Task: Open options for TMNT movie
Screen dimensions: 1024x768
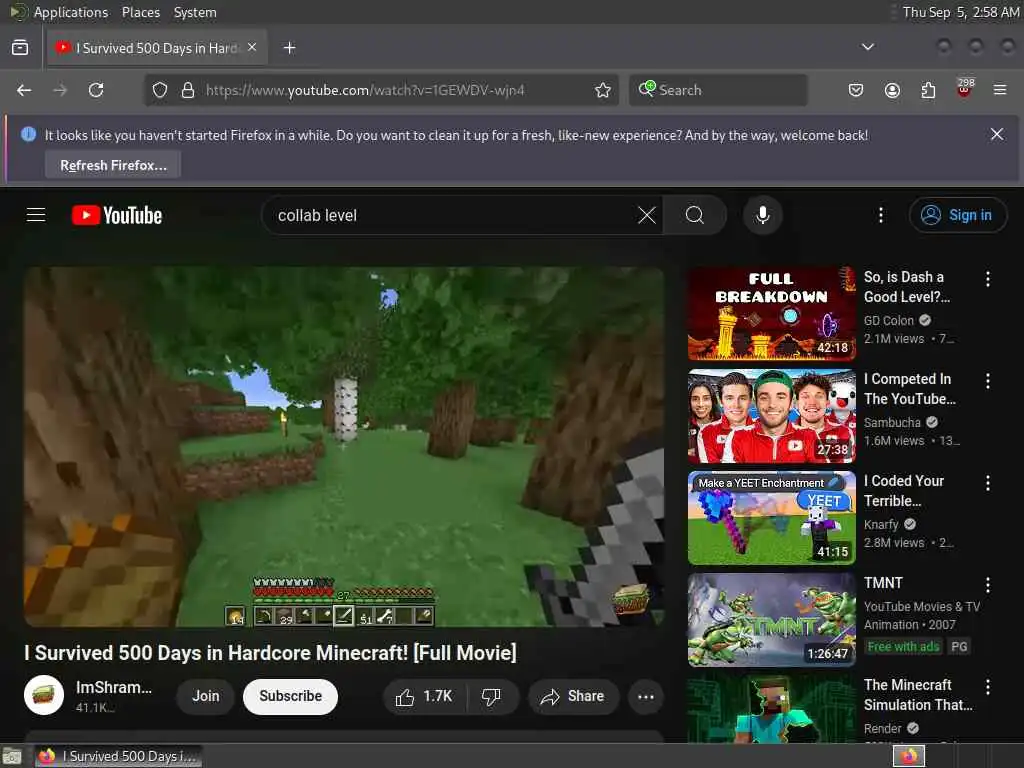Action: pos(987,584)
